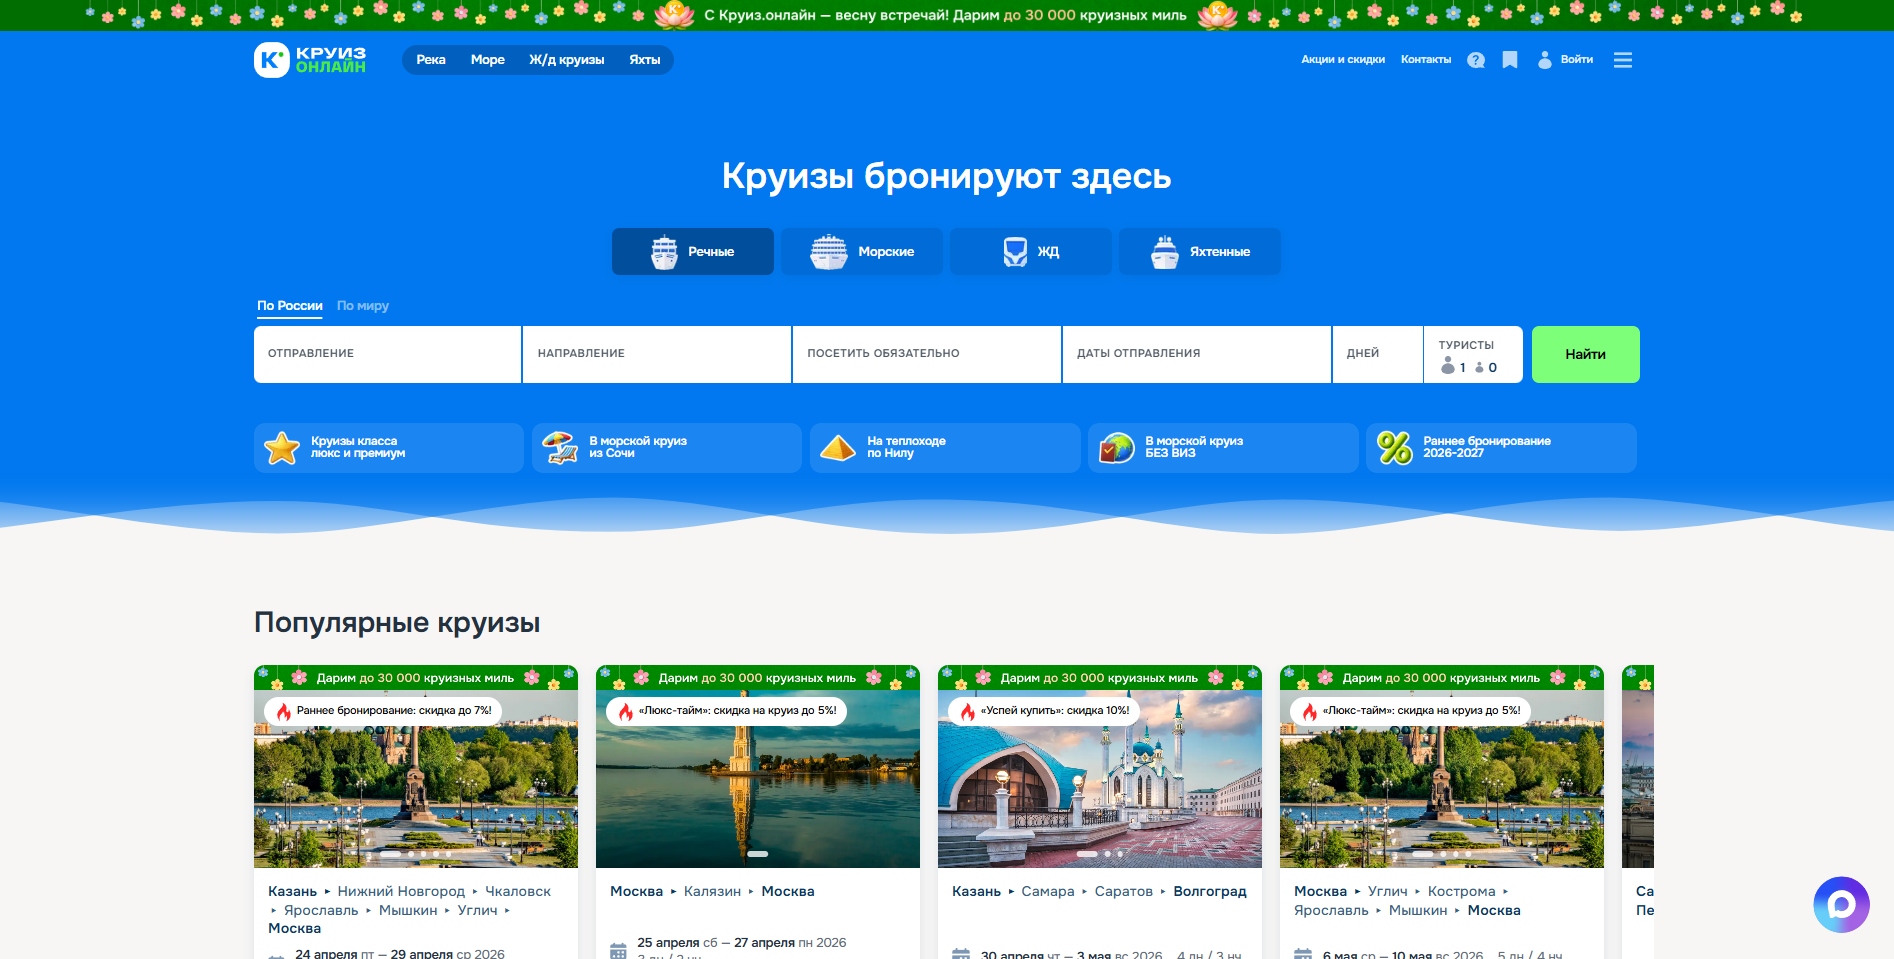Image resolution: width=1894 pixels, height=959 pixels.
Task: Click the carousel indicator on Калязин cruise photo
Action: [758, 854]
